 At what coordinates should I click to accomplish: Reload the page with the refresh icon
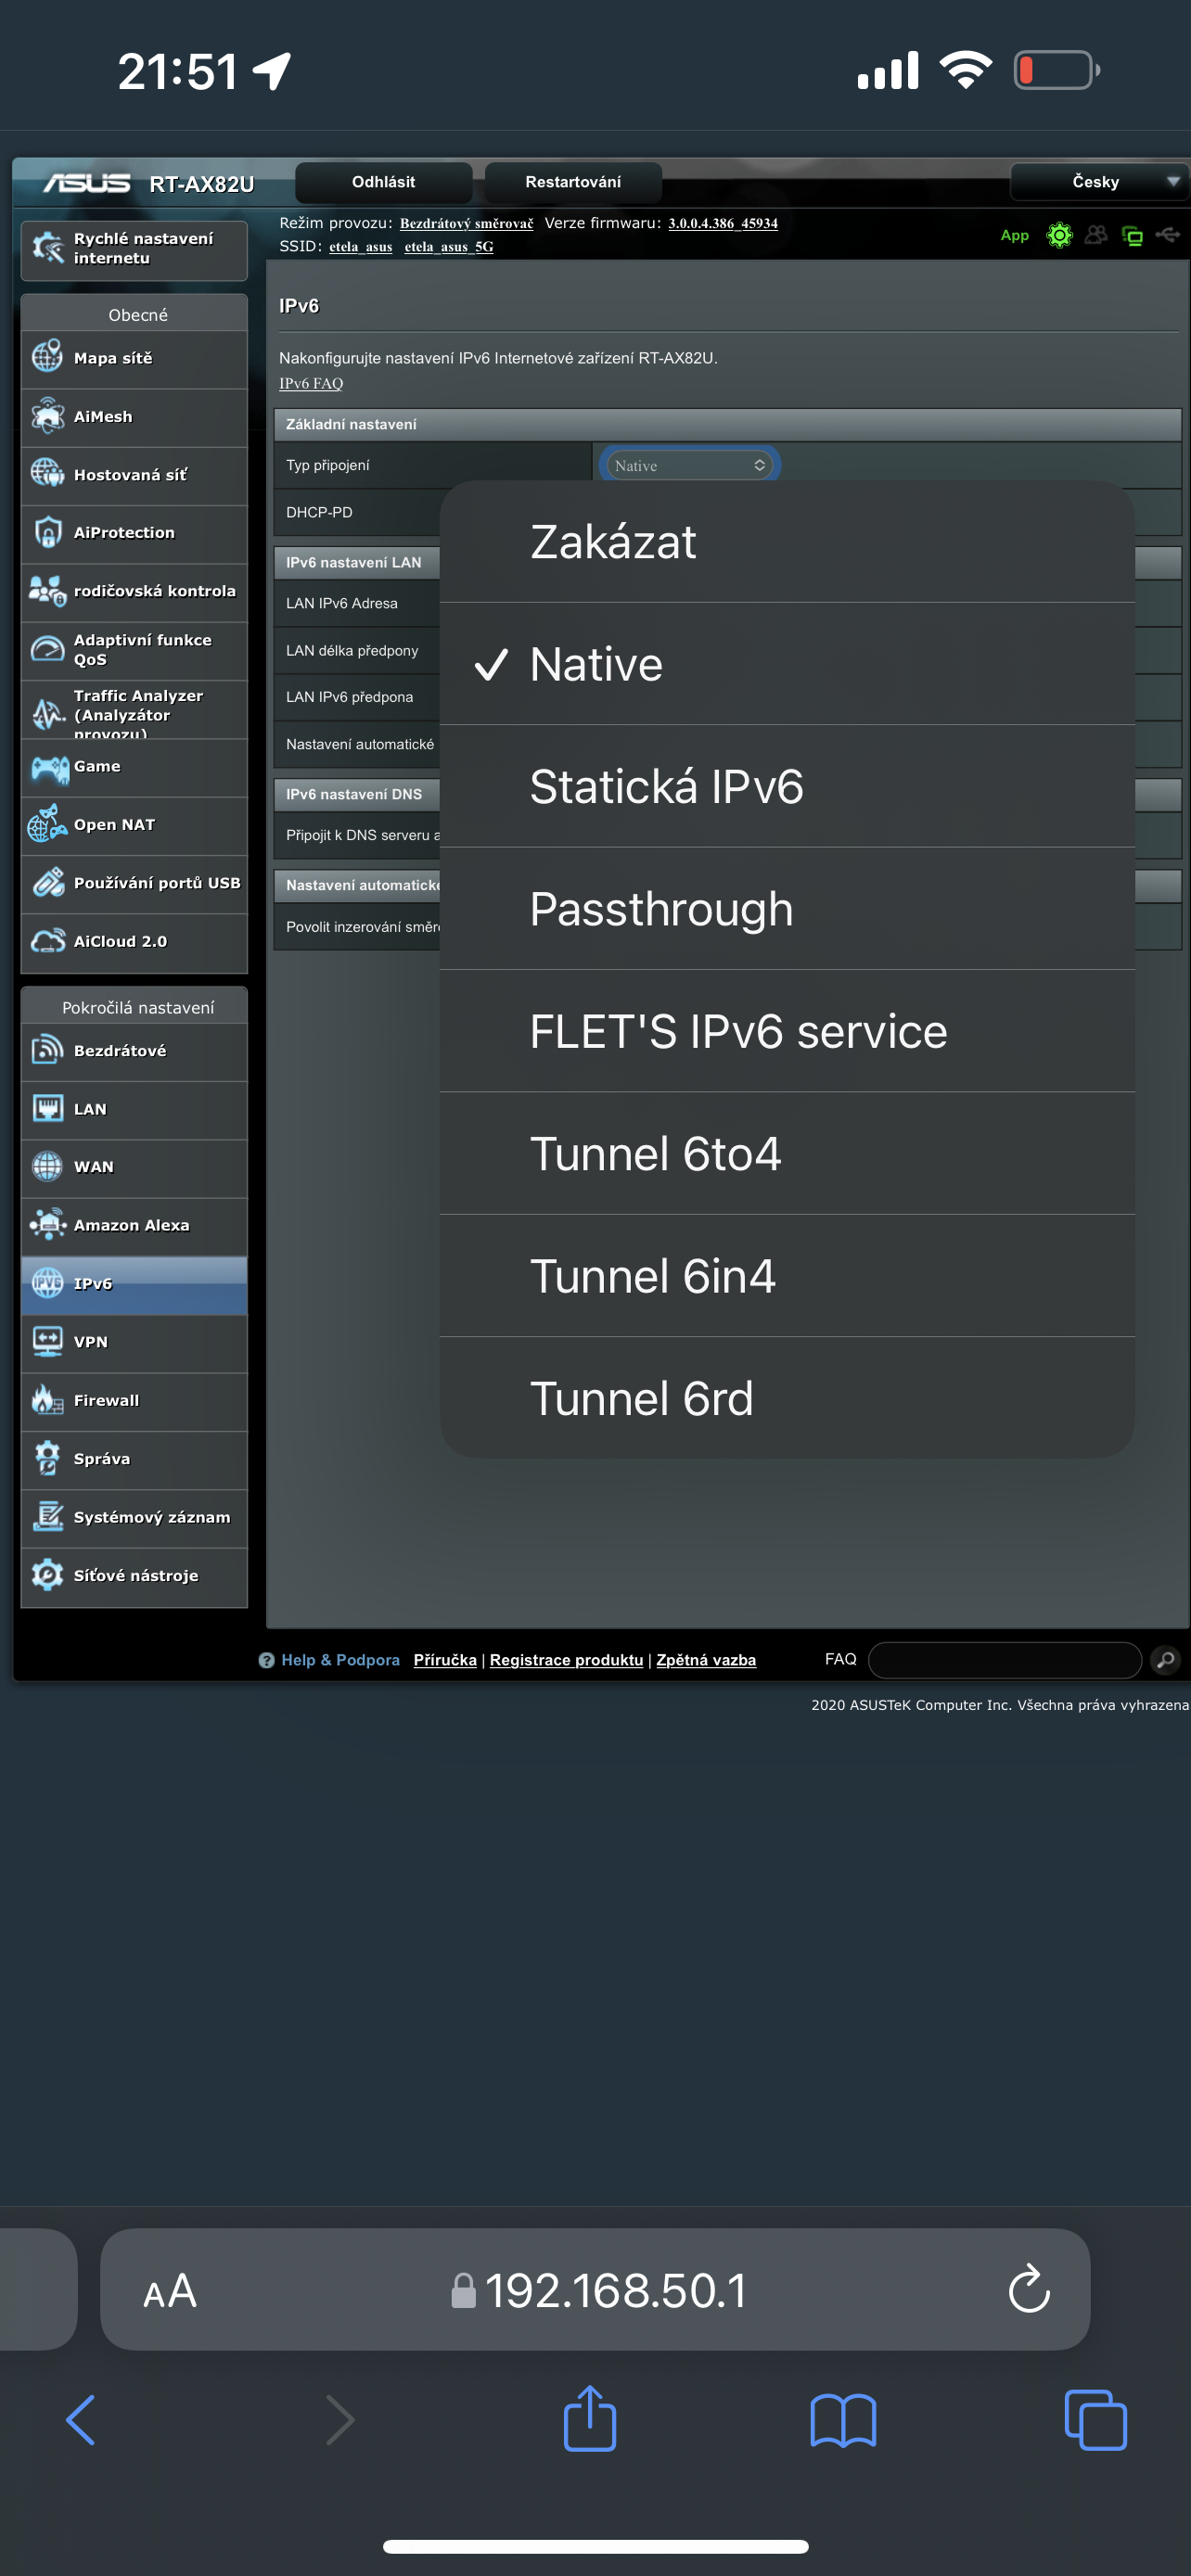click(1028, 2289)
